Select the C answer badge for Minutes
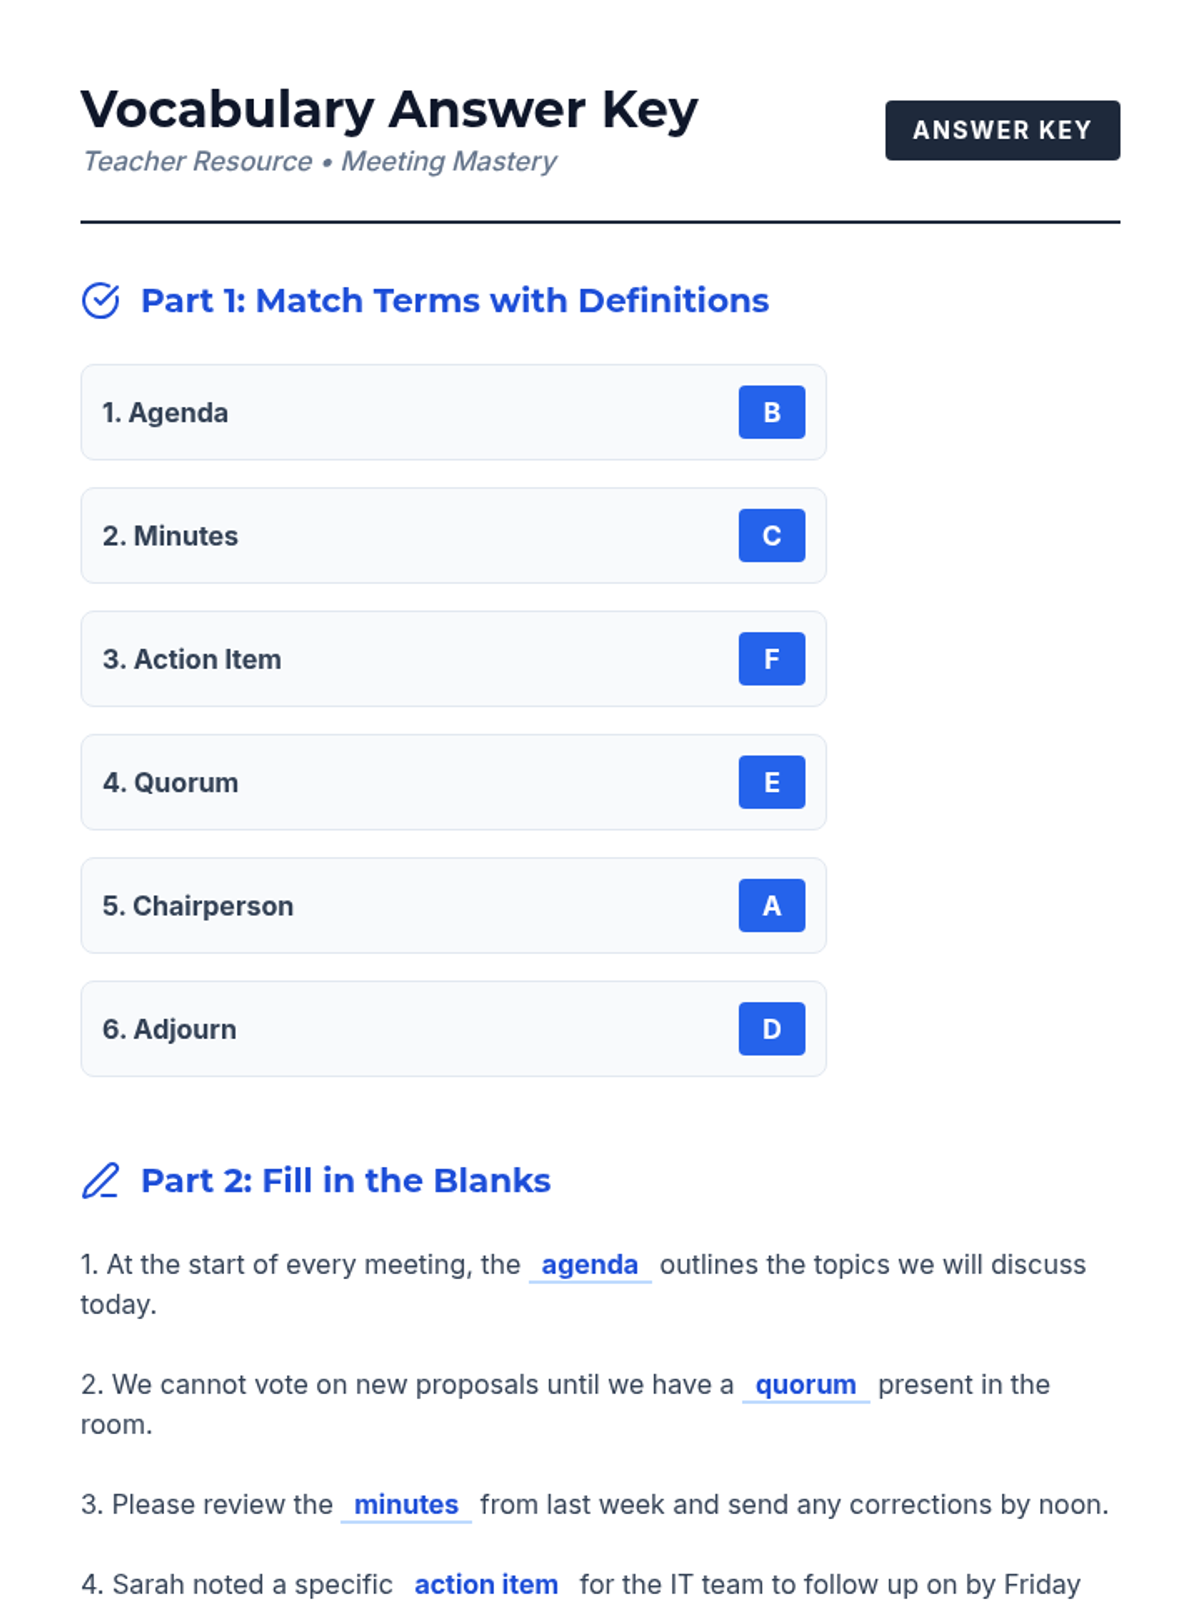Screen dimensions: 1200x1600 coord(771,535)
